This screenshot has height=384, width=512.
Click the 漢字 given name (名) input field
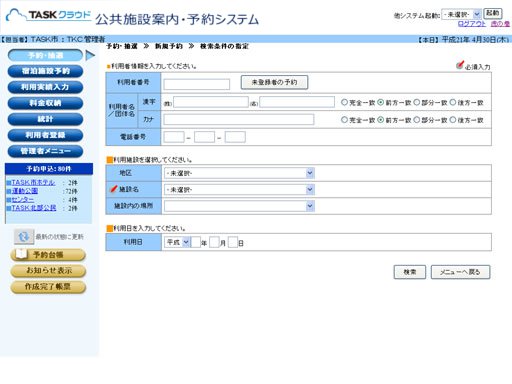coord(297,102)
